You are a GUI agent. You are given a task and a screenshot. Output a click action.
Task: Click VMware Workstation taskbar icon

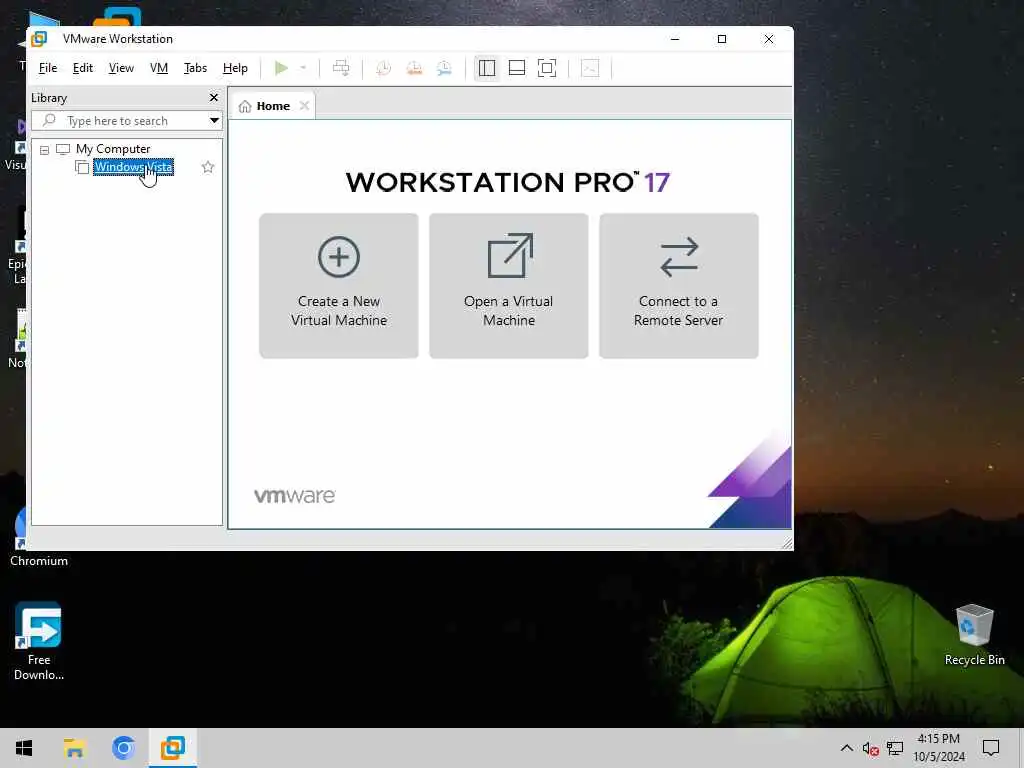tap(173, 748)
